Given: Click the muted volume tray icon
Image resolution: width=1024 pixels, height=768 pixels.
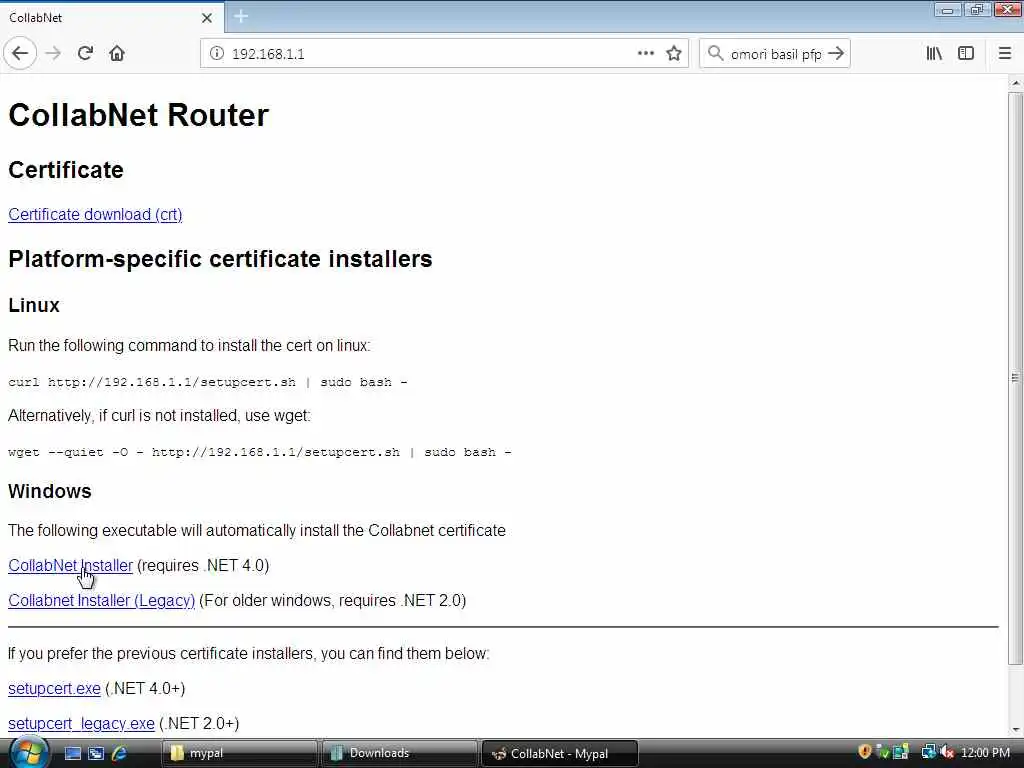Looking at the screenshot, I should 947,752.
